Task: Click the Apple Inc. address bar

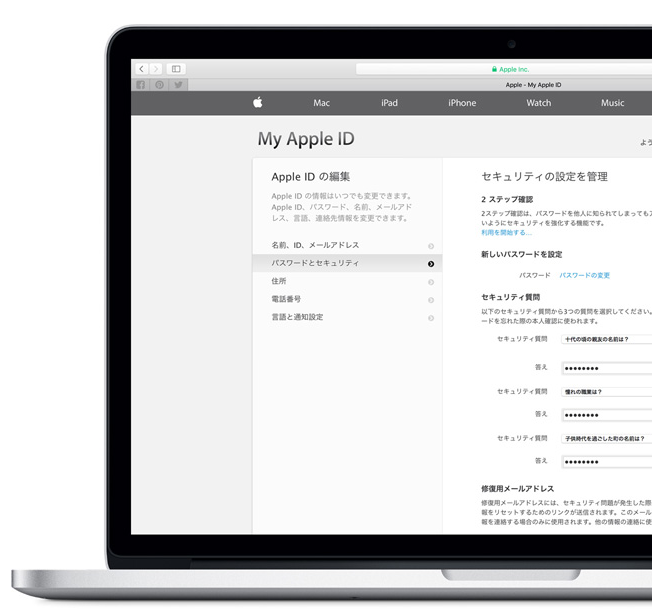Action: click(504, 69)
